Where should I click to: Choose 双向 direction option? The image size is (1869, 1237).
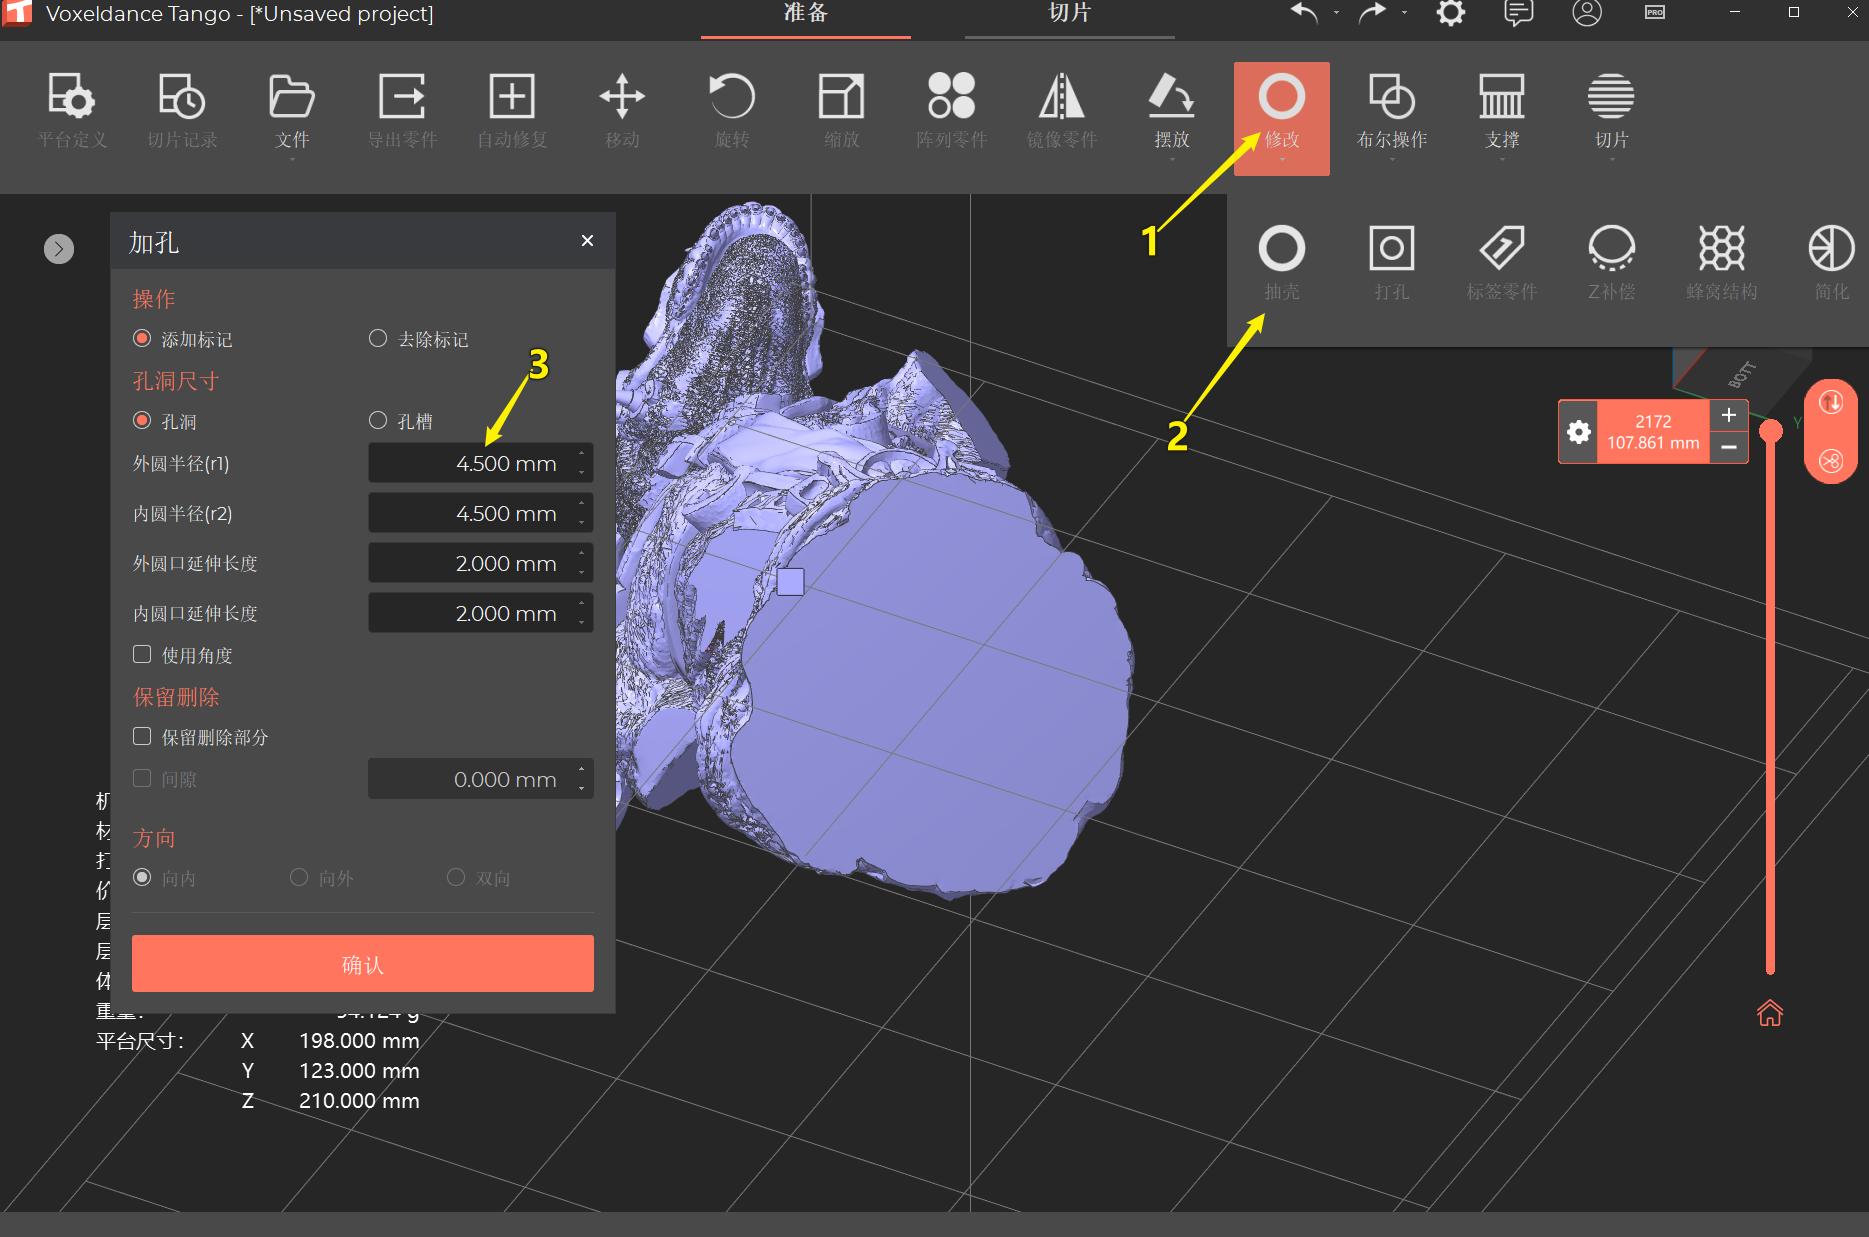[455, 877]
